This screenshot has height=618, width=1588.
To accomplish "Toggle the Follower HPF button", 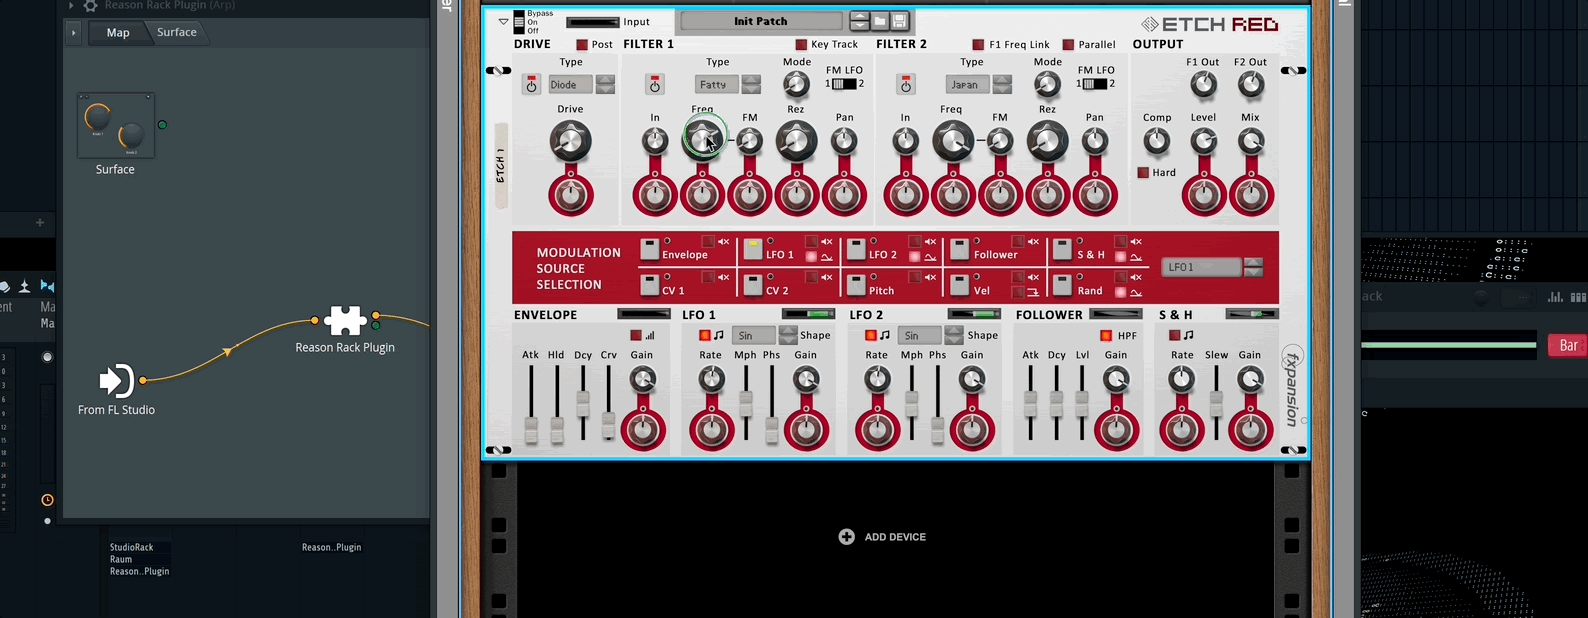I will click(1106, 336).
